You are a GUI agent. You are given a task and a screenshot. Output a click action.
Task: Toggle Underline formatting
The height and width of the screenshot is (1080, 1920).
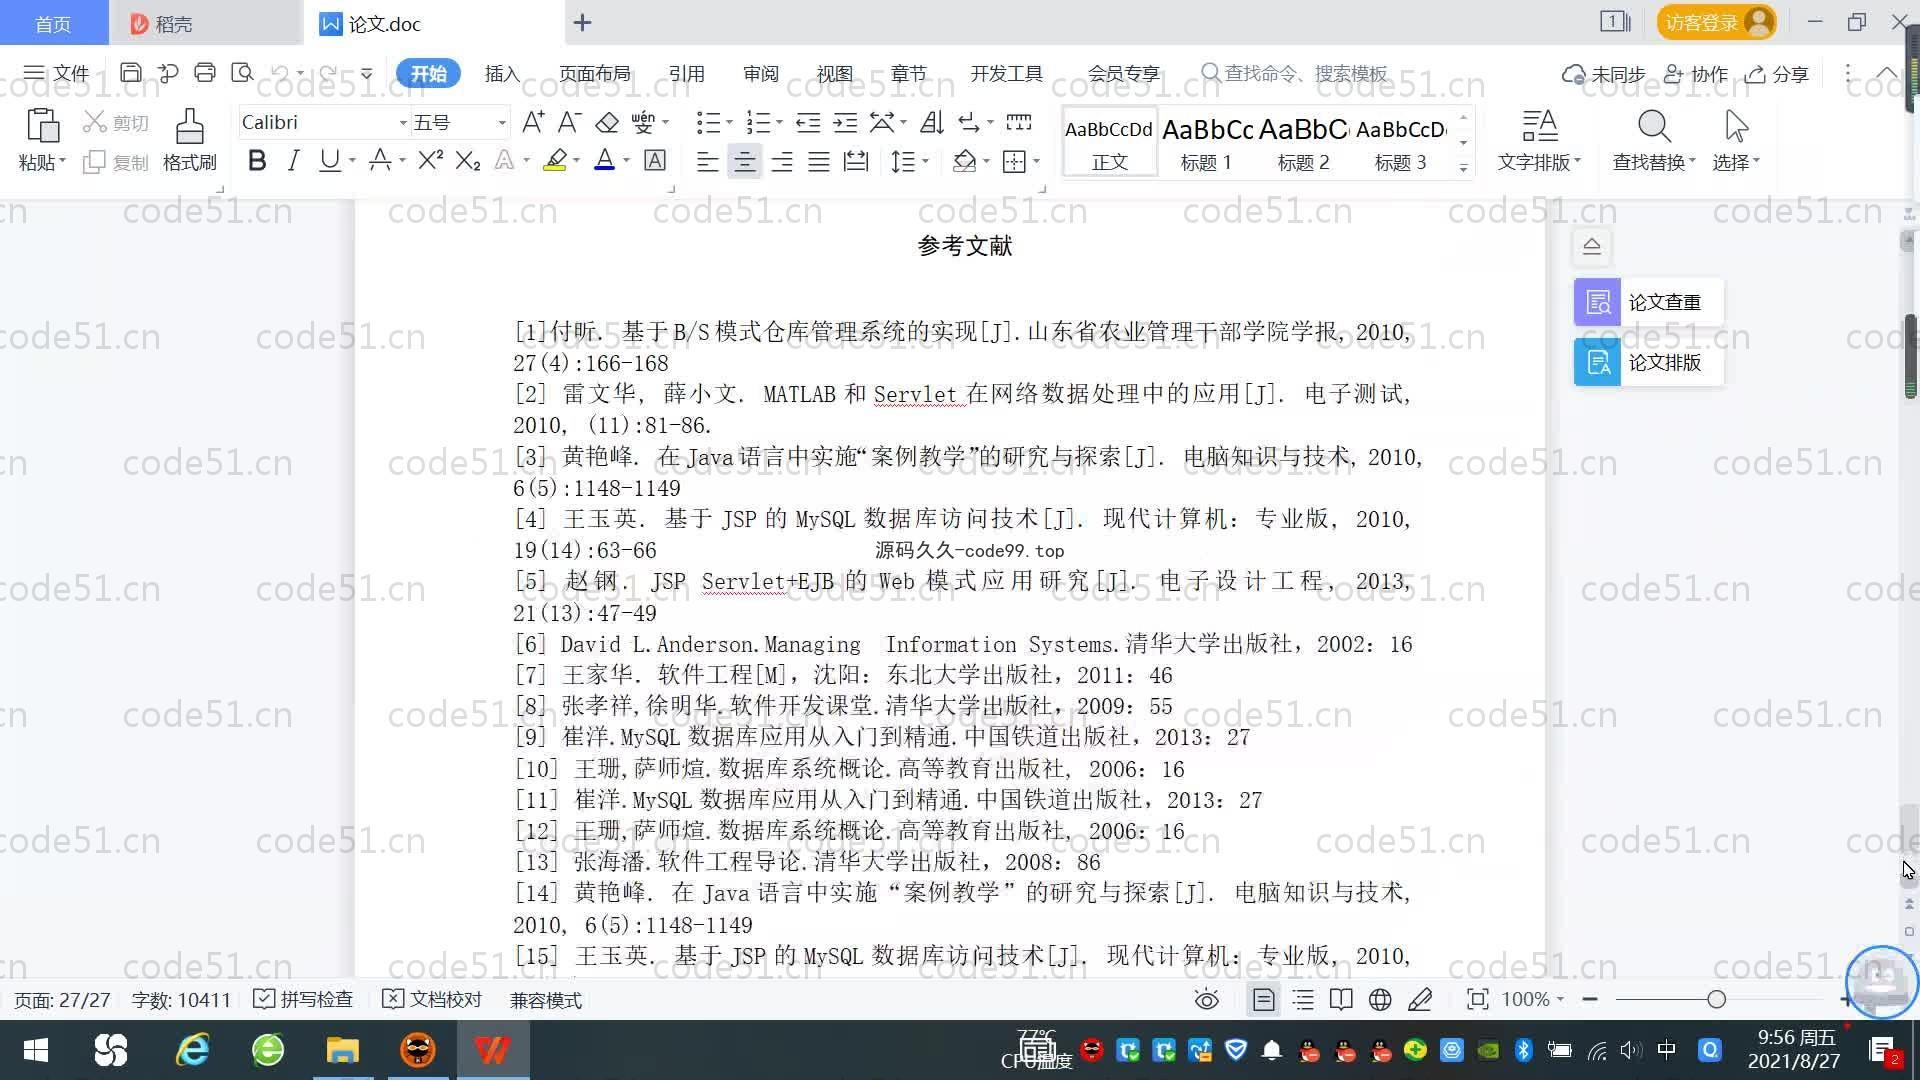[x=329, y=160]
